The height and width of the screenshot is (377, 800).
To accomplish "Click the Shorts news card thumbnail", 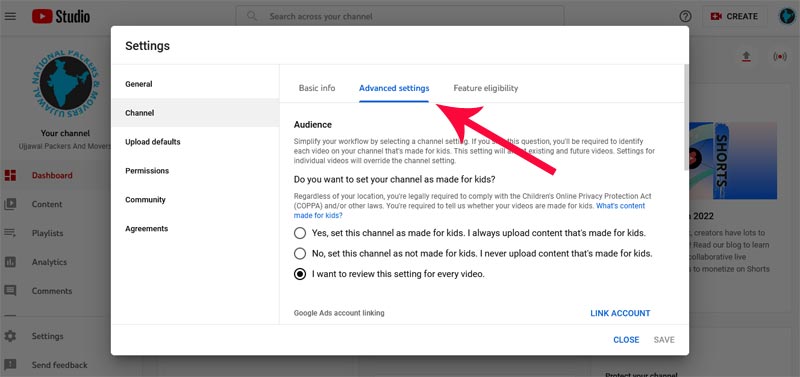I will 733,160.
